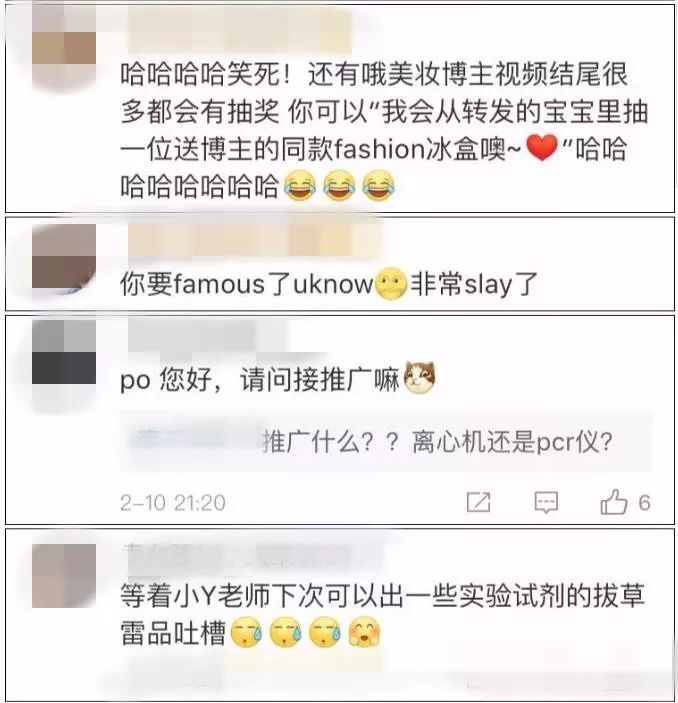
Task: Open blurred username above first comment
Action: click(239, 30)
